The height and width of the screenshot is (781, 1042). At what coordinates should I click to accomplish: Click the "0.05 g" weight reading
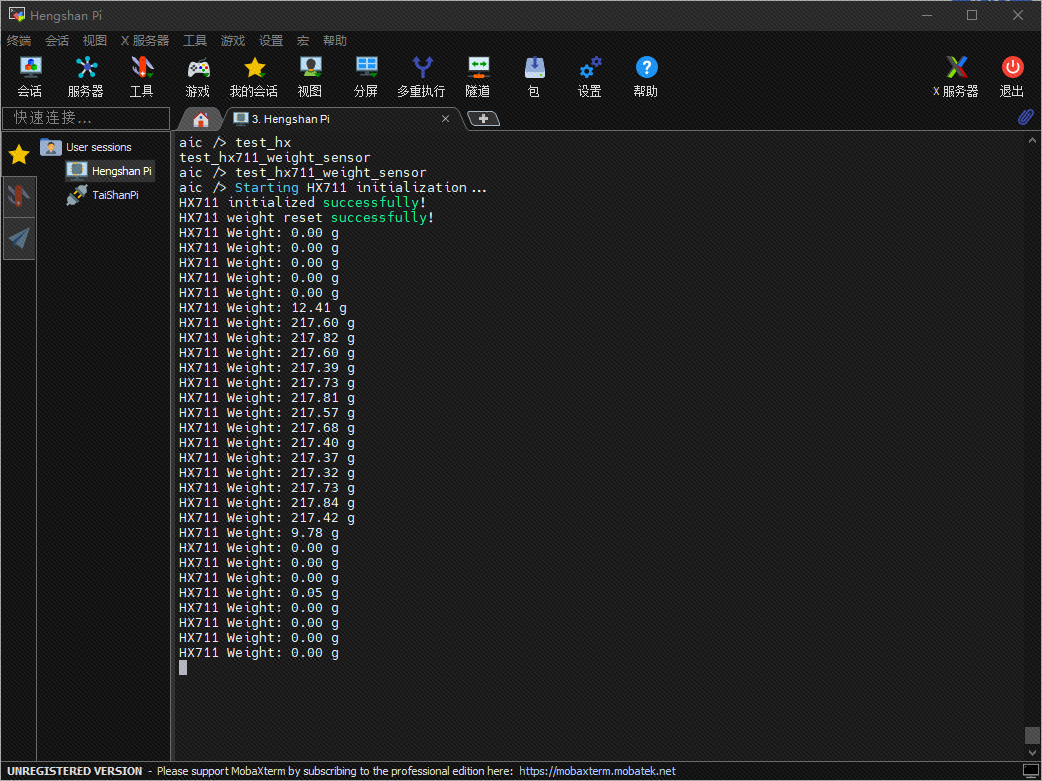click(315, 593)
